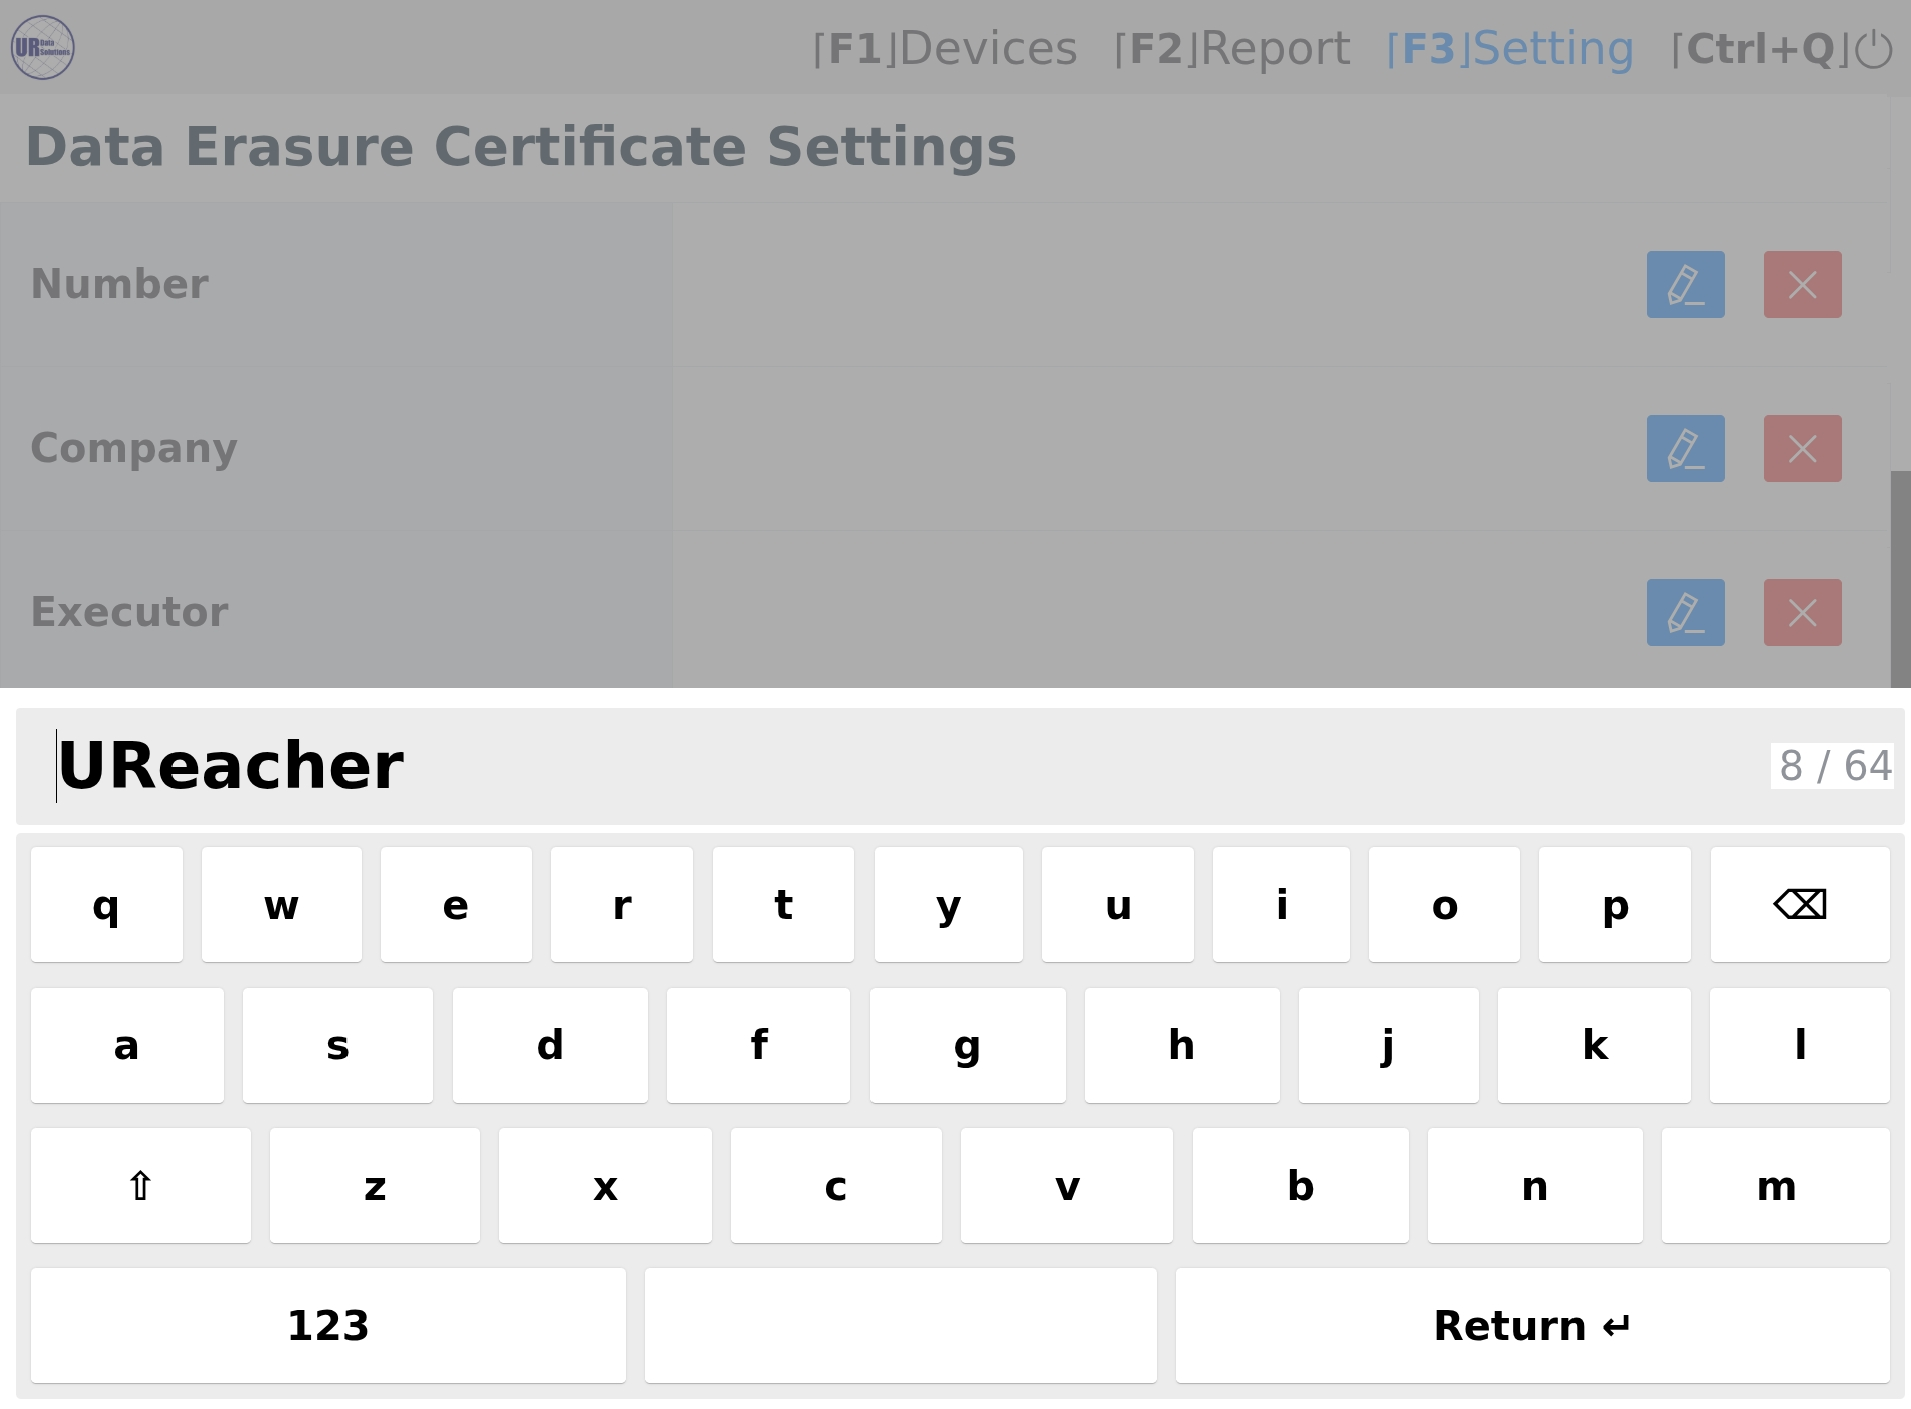Image resolution: width=1911 pixels, height=1409 pixels.
Task: Clear the Executor field with red X
Action: (1802, 613)
